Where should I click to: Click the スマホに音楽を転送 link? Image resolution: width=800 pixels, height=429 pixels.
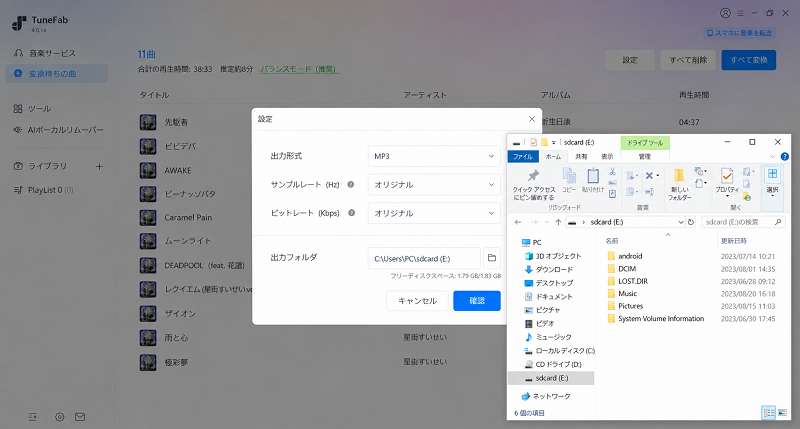[x=740, y=33]
